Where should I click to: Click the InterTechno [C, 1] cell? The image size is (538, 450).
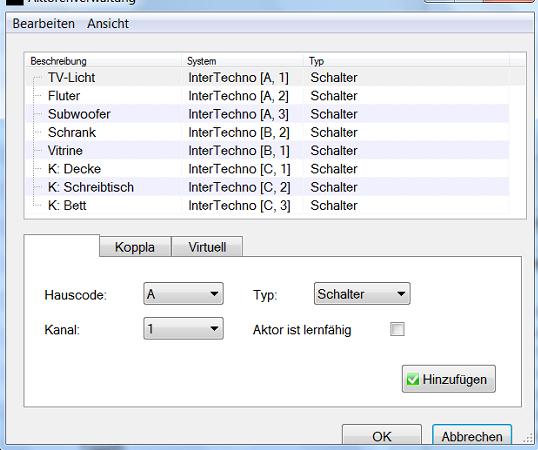pos(239,169)
